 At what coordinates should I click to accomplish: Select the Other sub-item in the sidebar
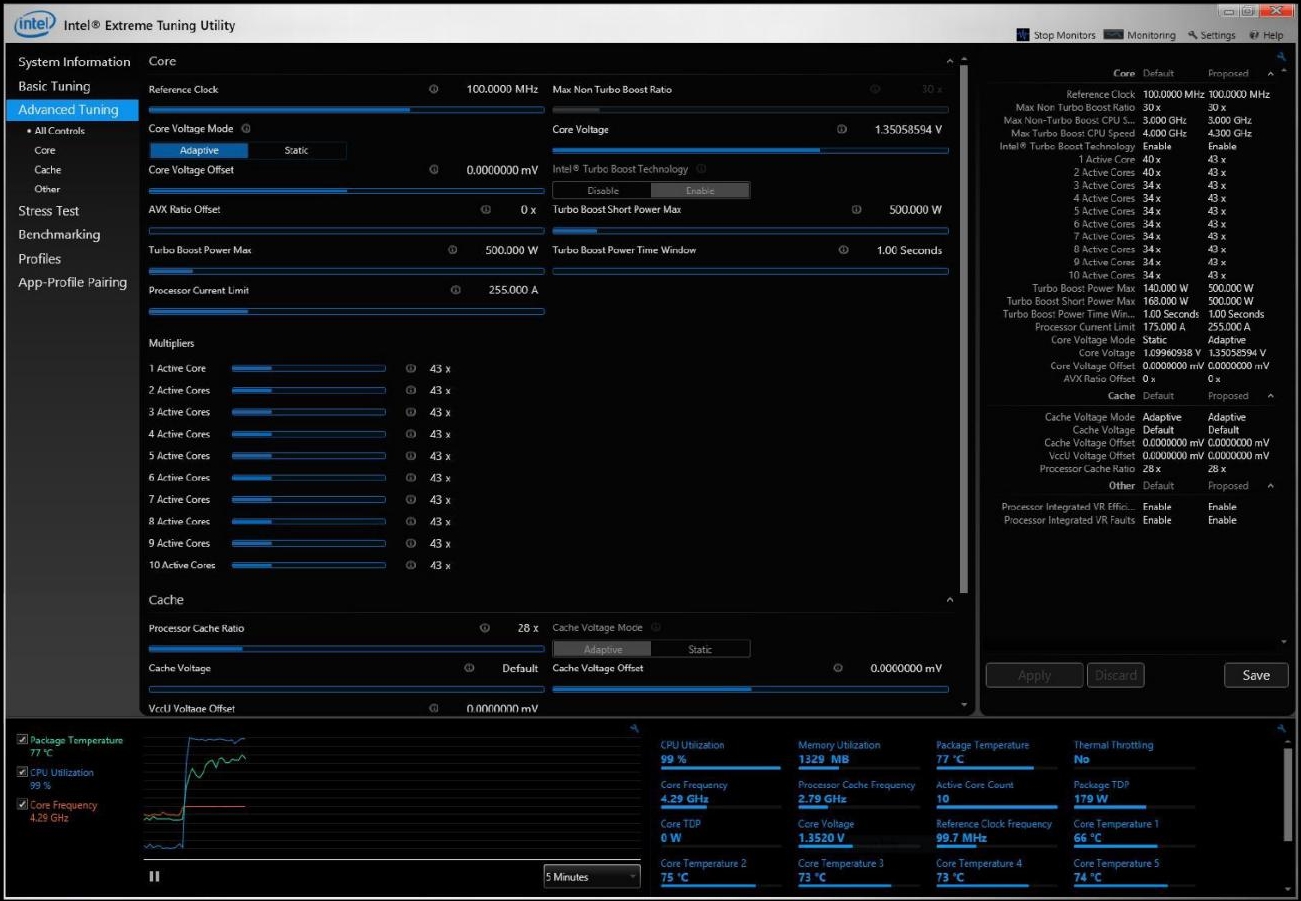[47, 189]
